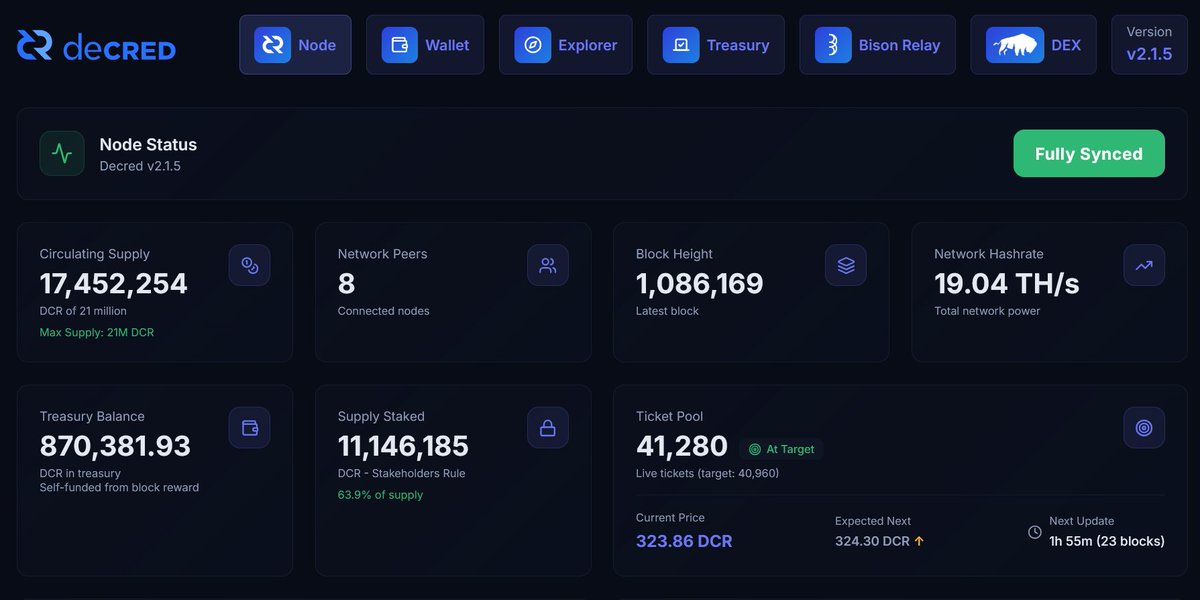Screen dimensions: 1200x600
Task: Click the Ticket Pool target icon
Action: pos(1144,427)
